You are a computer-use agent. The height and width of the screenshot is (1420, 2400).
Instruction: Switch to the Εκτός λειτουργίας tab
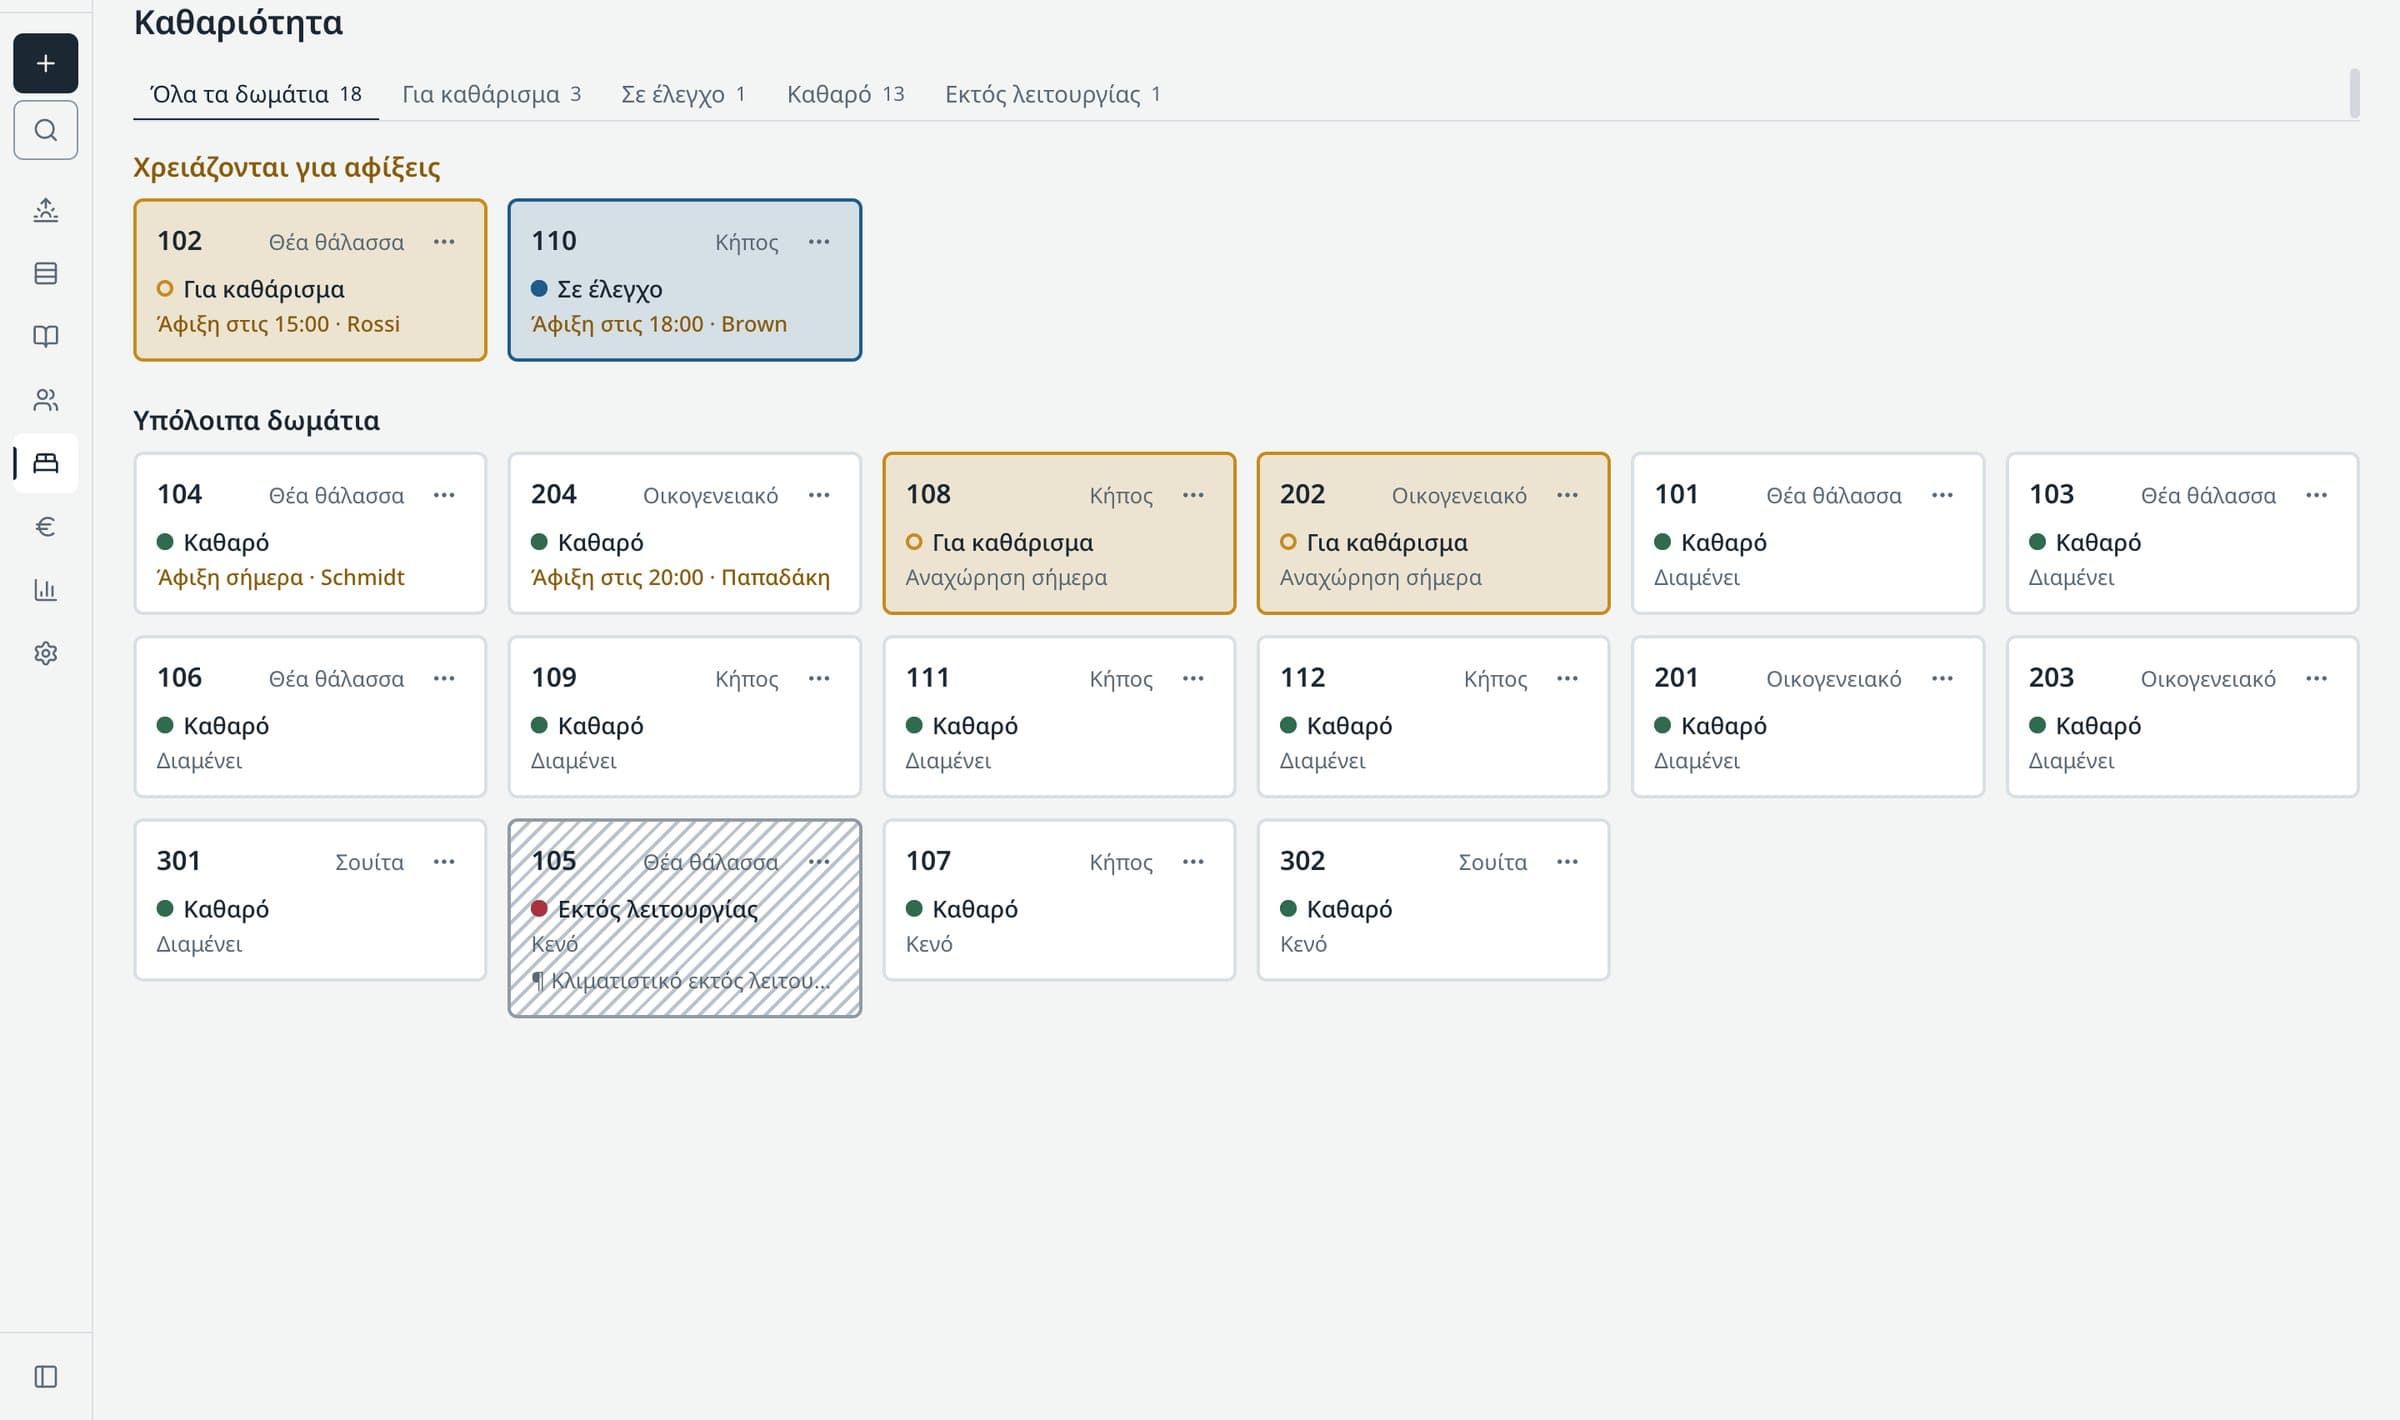[1053, 94]
